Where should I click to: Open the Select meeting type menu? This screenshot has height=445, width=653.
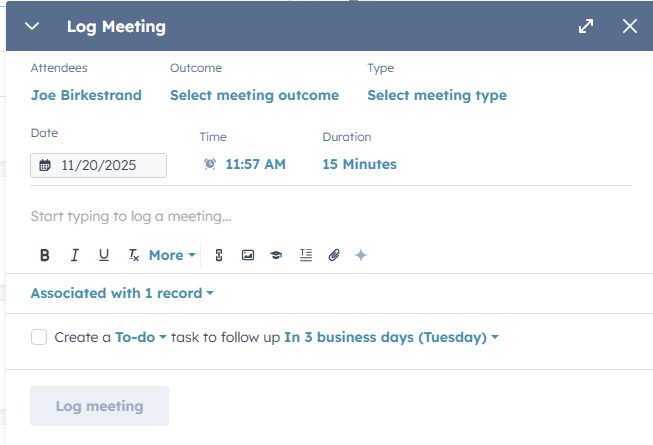pyautogui.click(x=436, y=95)
